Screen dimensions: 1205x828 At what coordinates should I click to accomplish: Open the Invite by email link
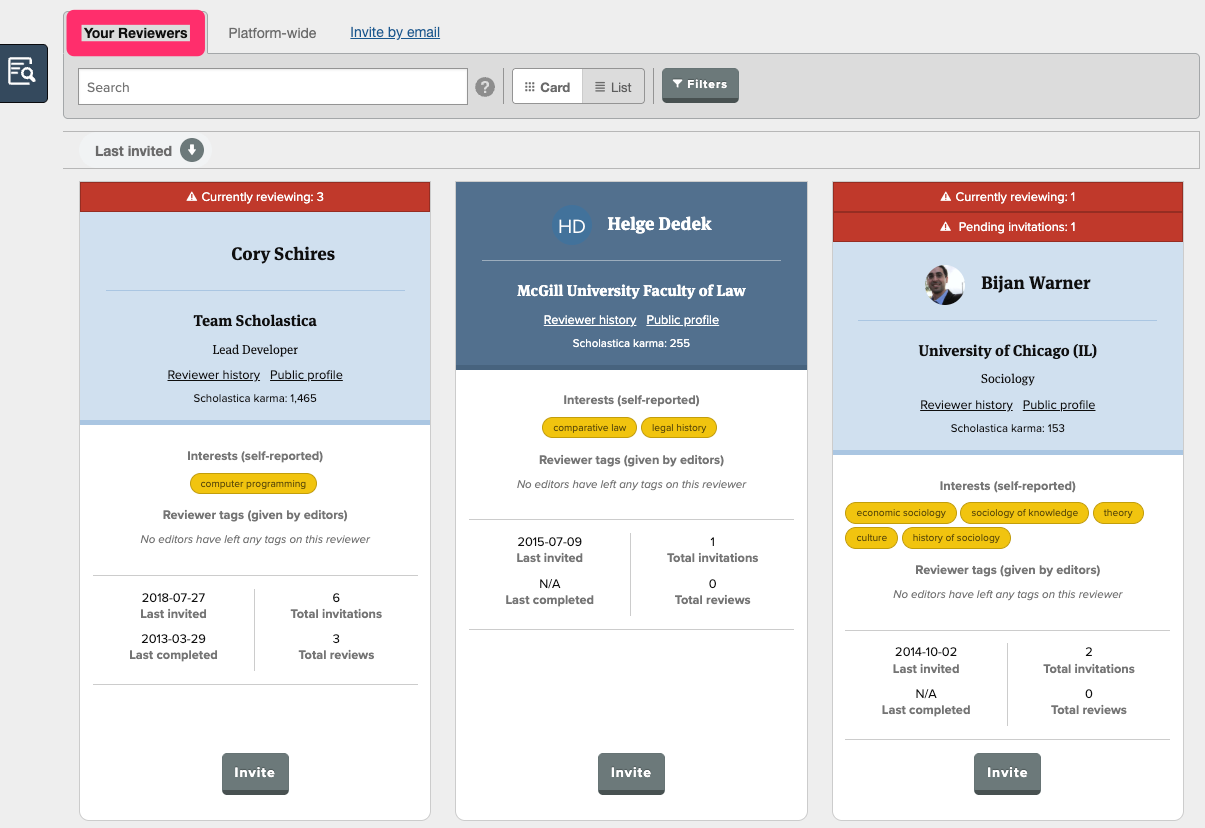point(395,32)
